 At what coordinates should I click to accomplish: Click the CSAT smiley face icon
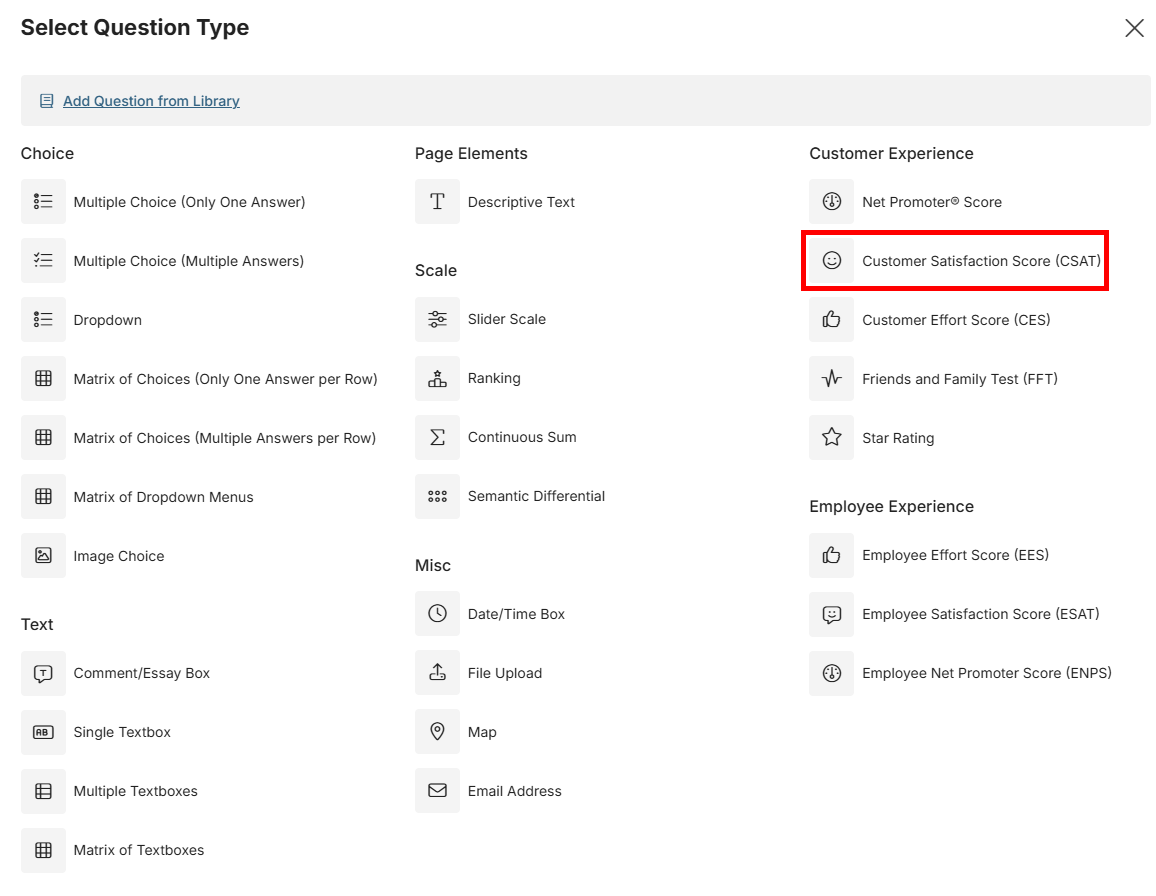[x=832, y=260]
